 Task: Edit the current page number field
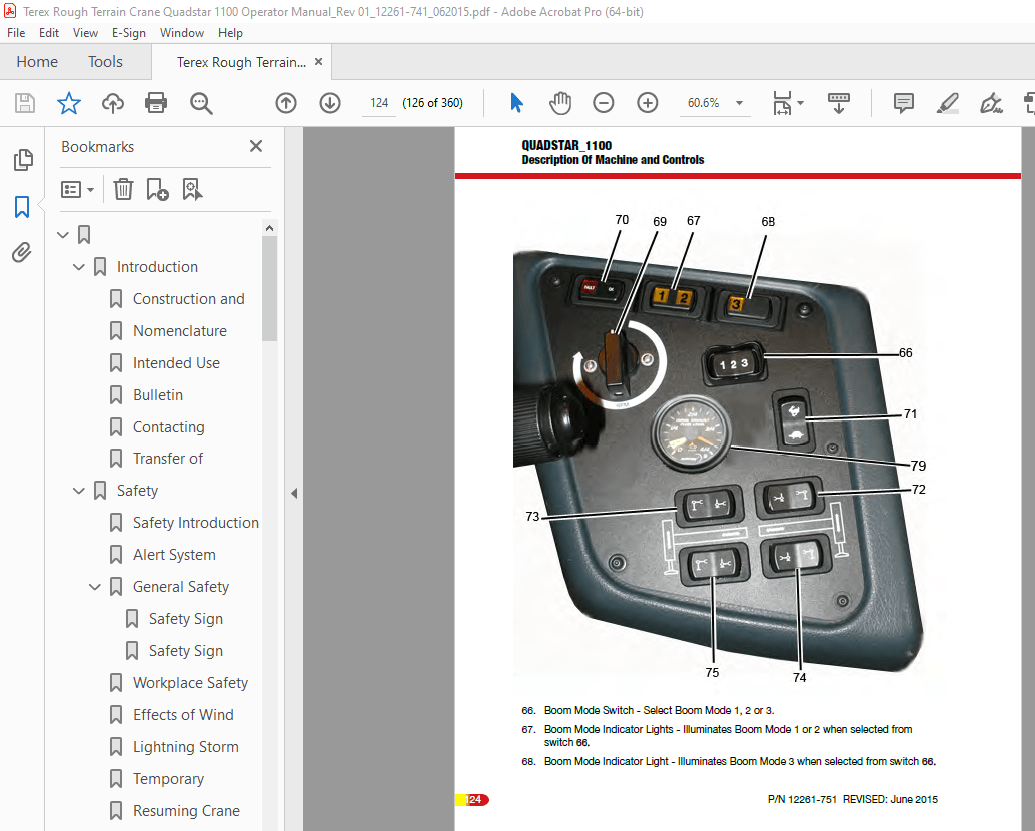point(378,103)
